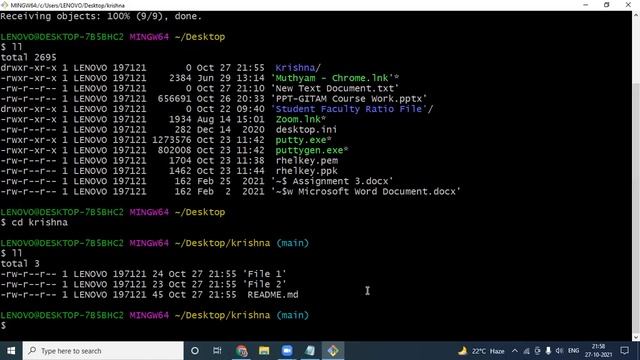Viewport: 640px width, 360px height.
Task: Click 'rhelkey.ppk' in the listing
Action: tap(307, 171)
